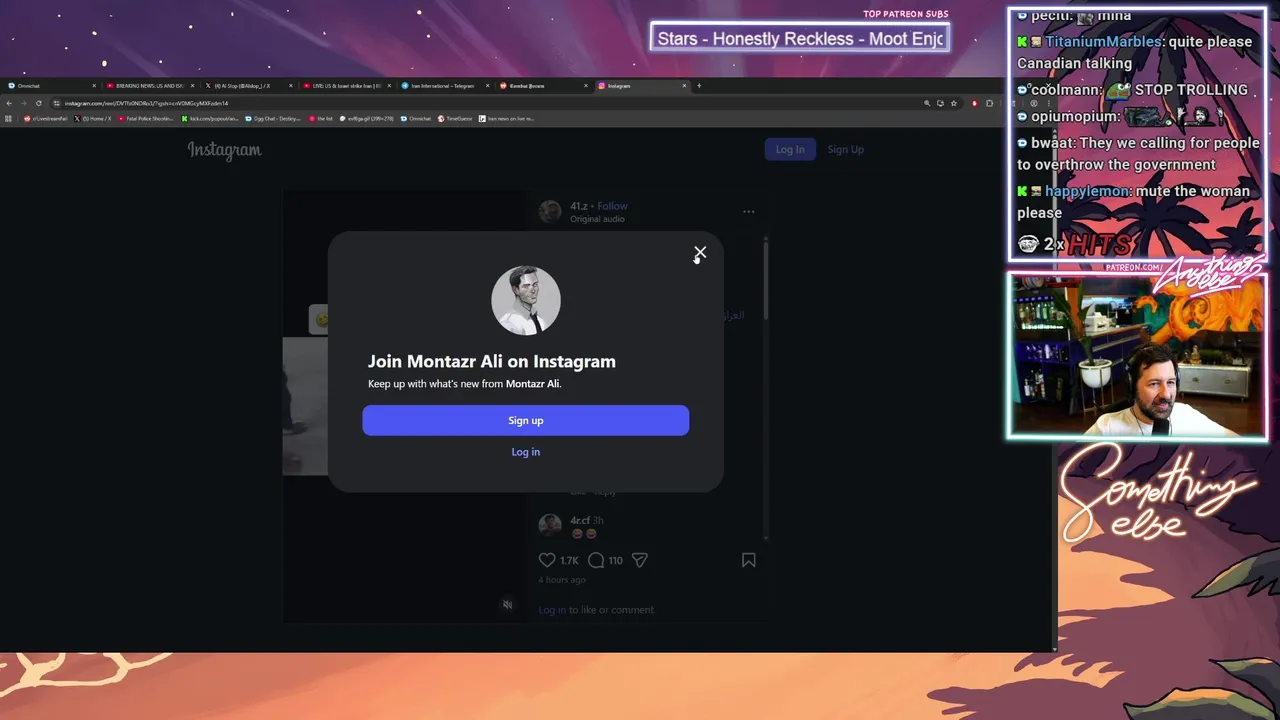Open commenter 4r.cf profile
This screenshot has height=720, width=1280.
pyautogui.click(x=578, y=520)
